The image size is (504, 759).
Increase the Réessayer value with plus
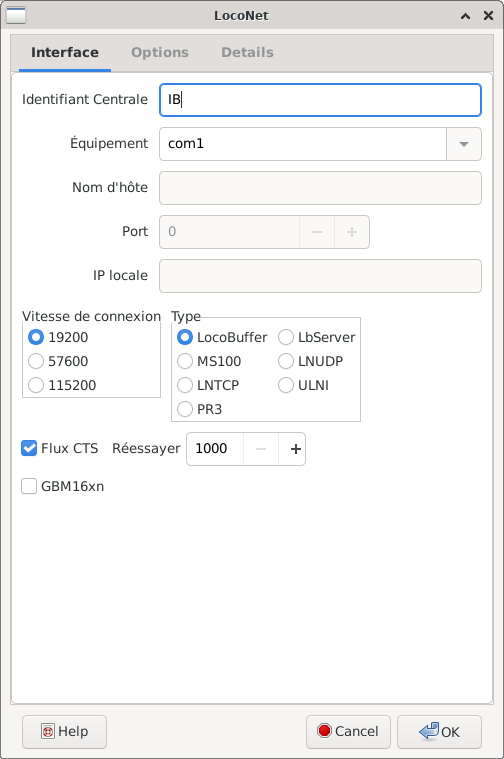coord(296,449)
